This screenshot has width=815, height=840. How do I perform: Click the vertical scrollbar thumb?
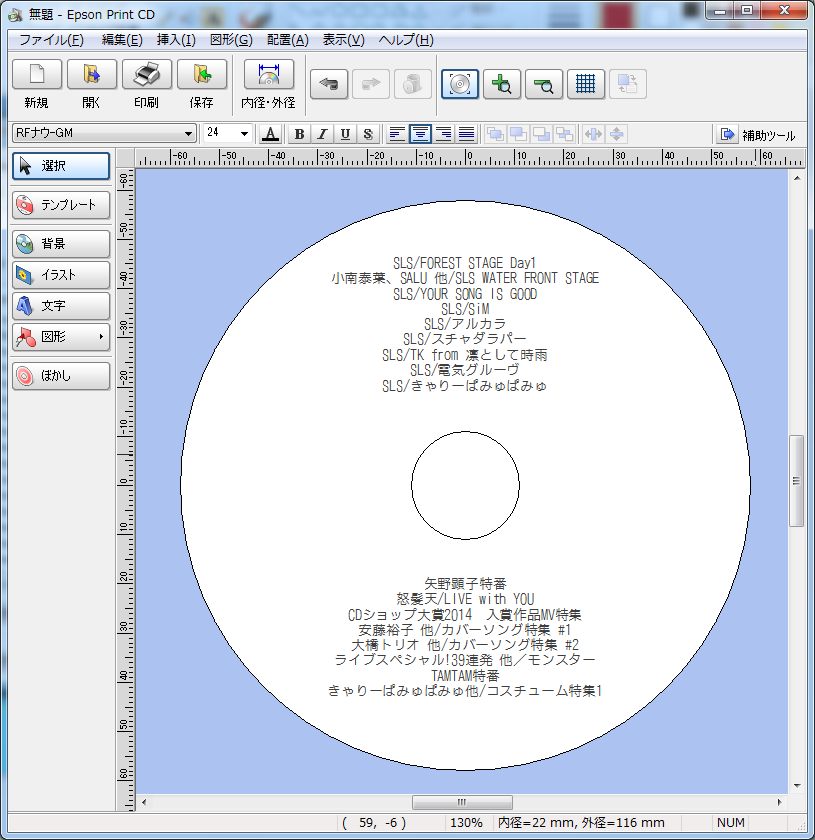tap(796, 481)
